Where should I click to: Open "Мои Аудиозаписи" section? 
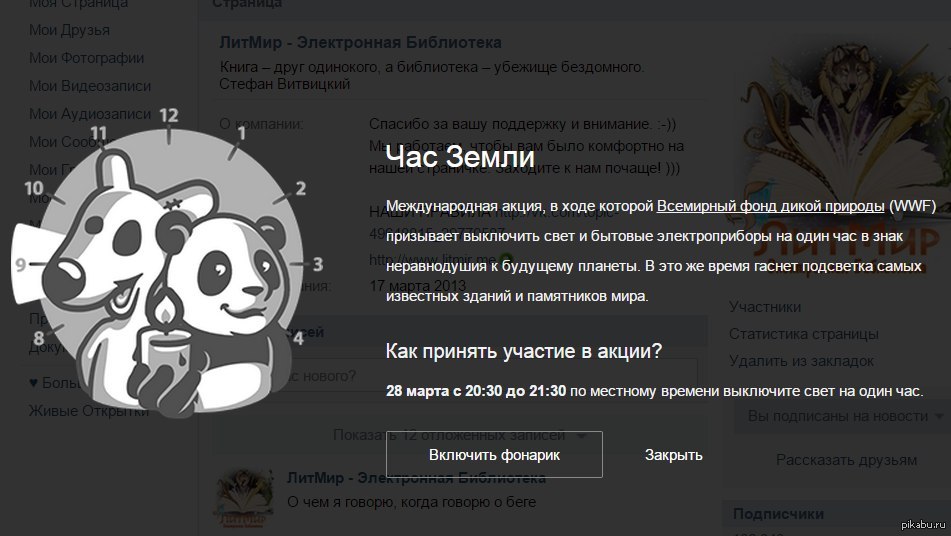pyautogui.click(x=90, y=114)
